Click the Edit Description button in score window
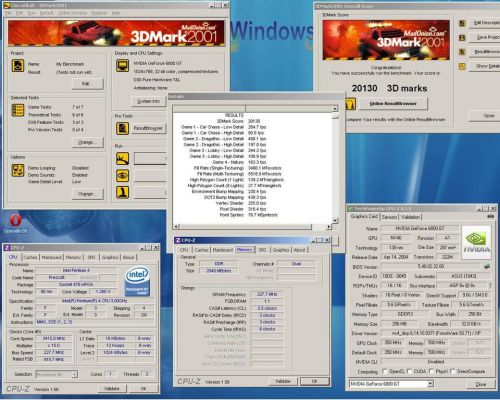Screen dimensions: 500x400 coord(485,23)
